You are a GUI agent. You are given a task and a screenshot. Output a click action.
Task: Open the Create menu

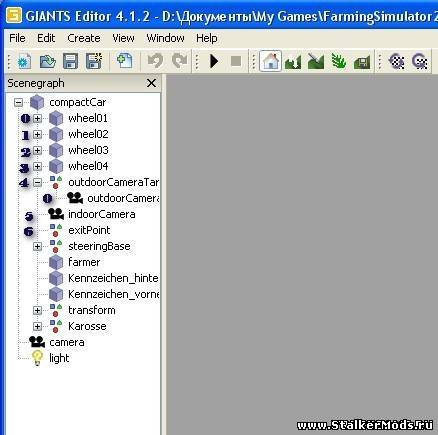coord(84,38)
